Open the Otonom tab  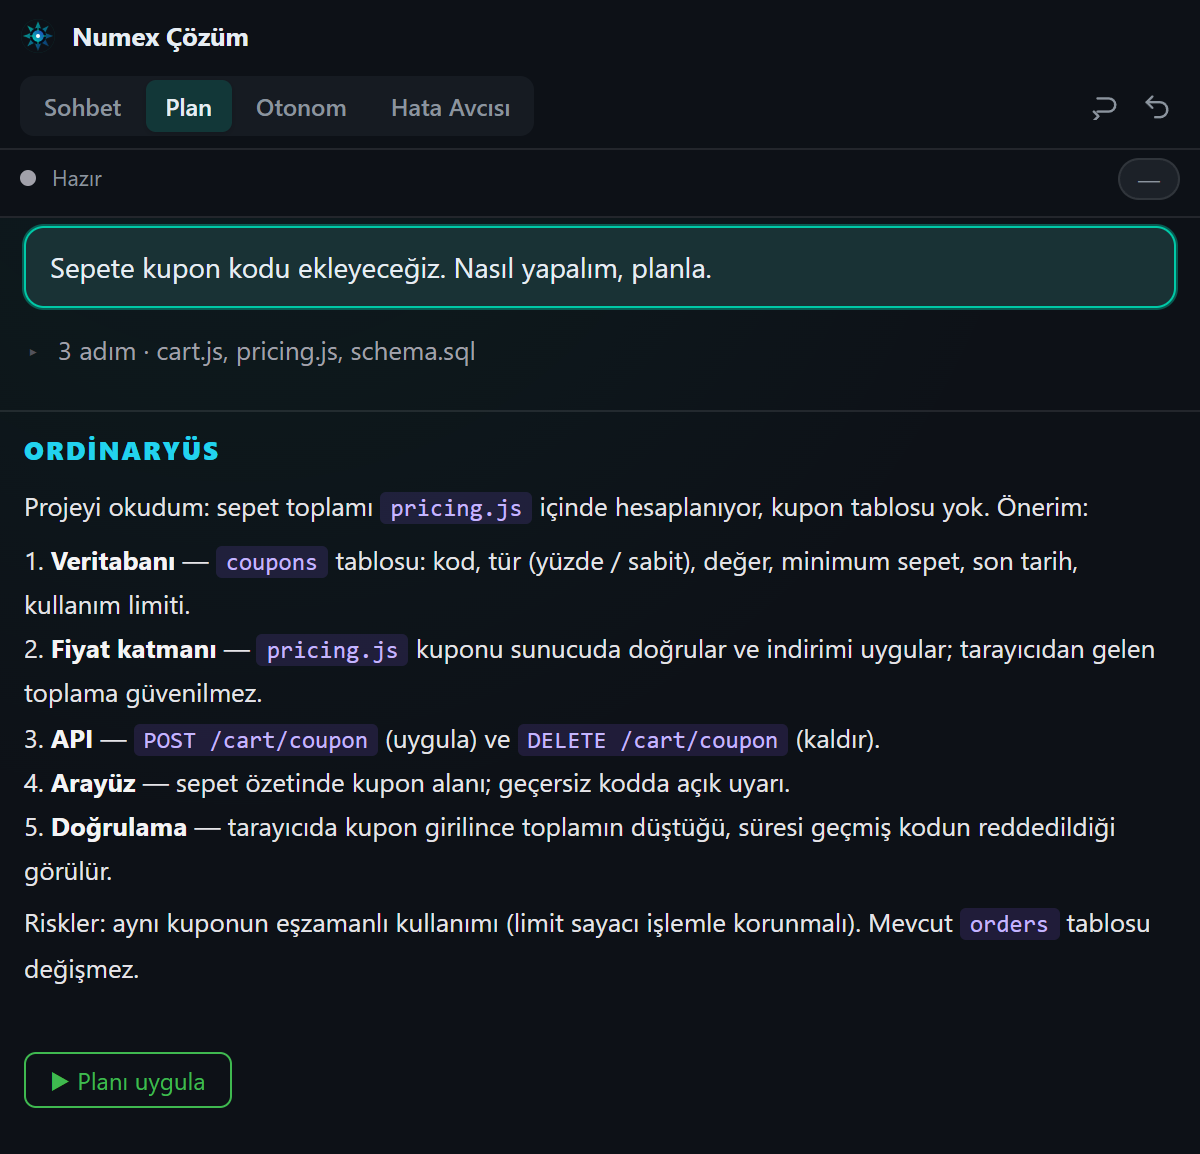pyautogui.click(x=301, y=107)
